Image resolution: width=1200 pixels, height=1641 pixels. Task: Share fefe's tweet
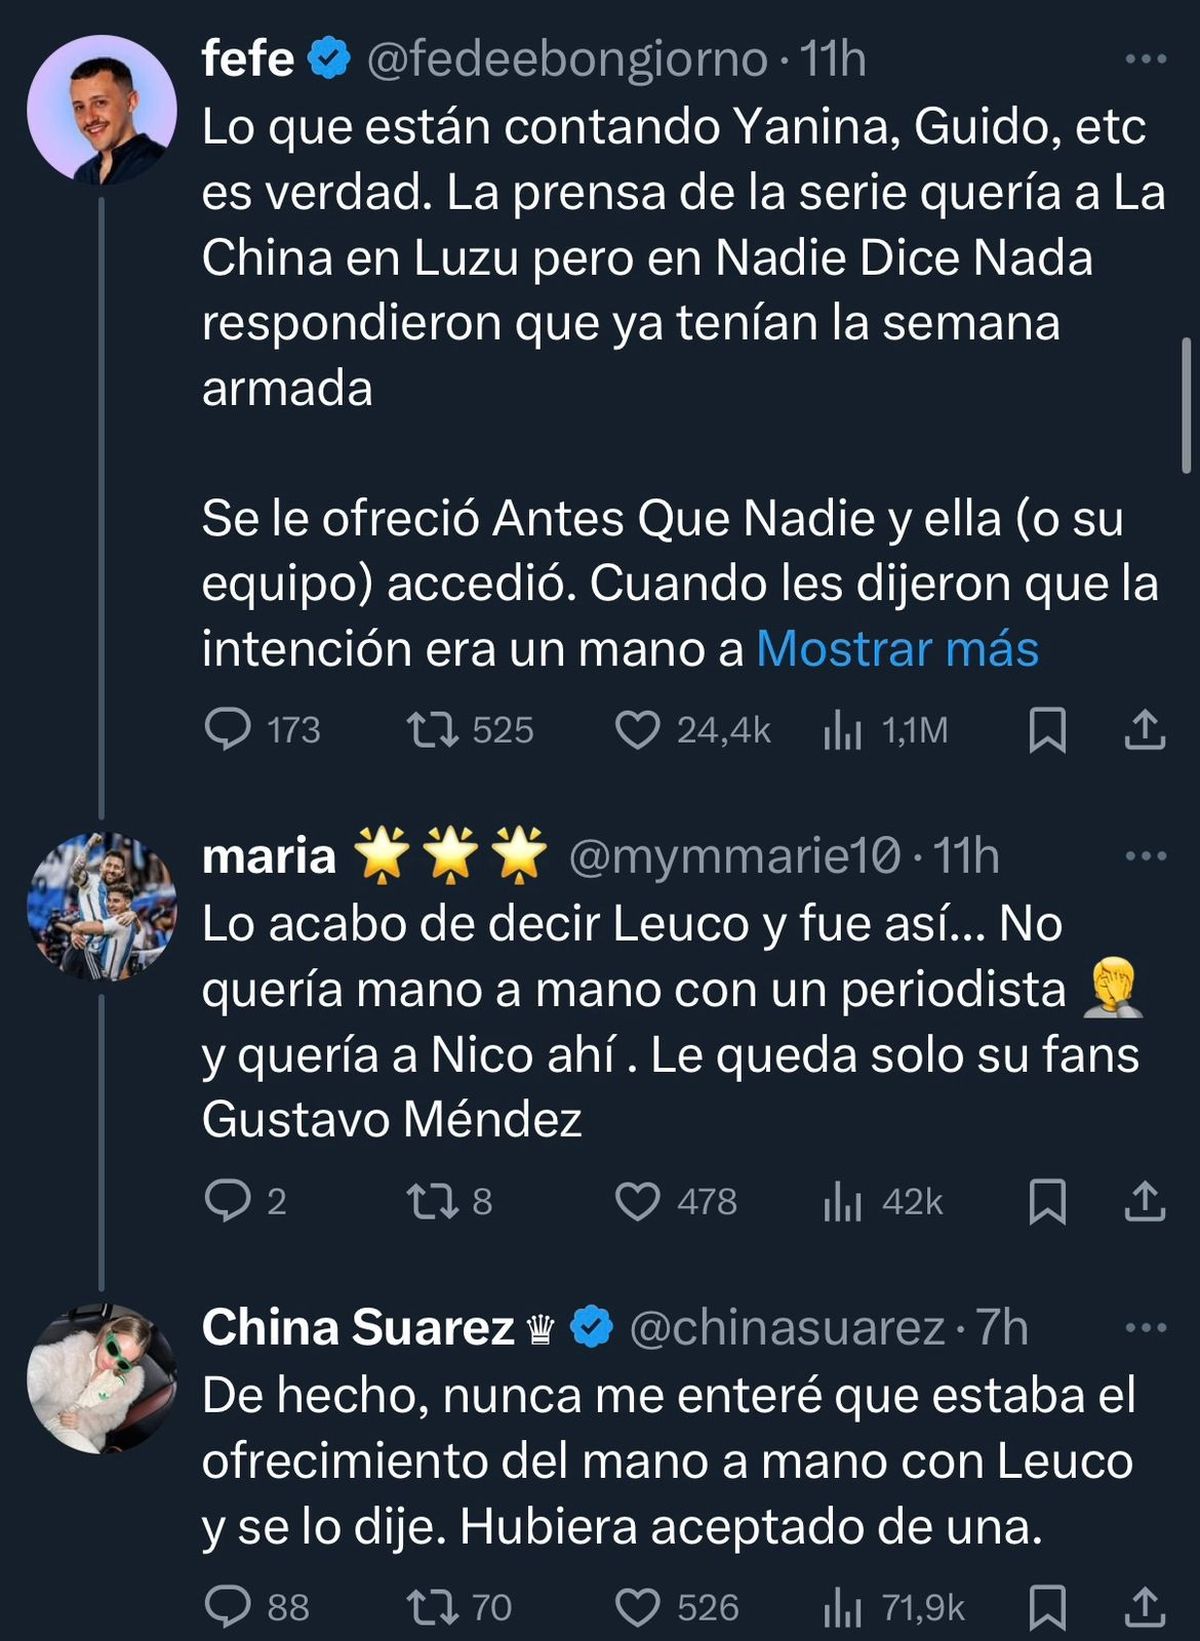coord(1144,730)
